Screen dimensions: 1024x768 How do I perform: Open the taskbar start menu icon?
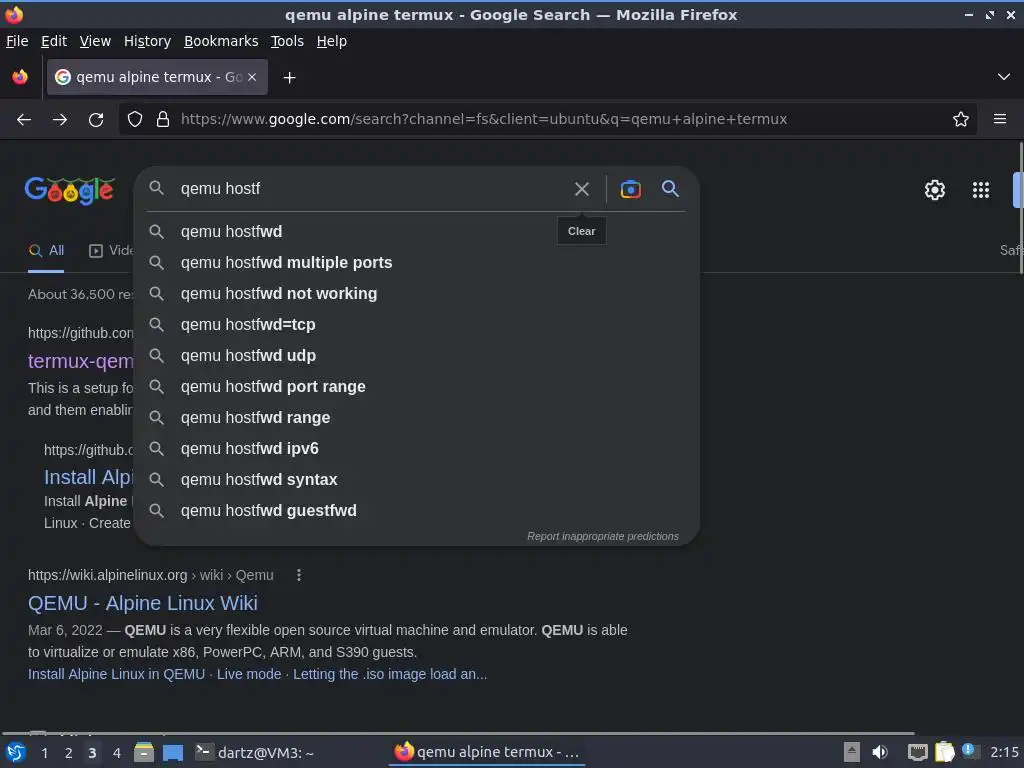click(16, 752)
